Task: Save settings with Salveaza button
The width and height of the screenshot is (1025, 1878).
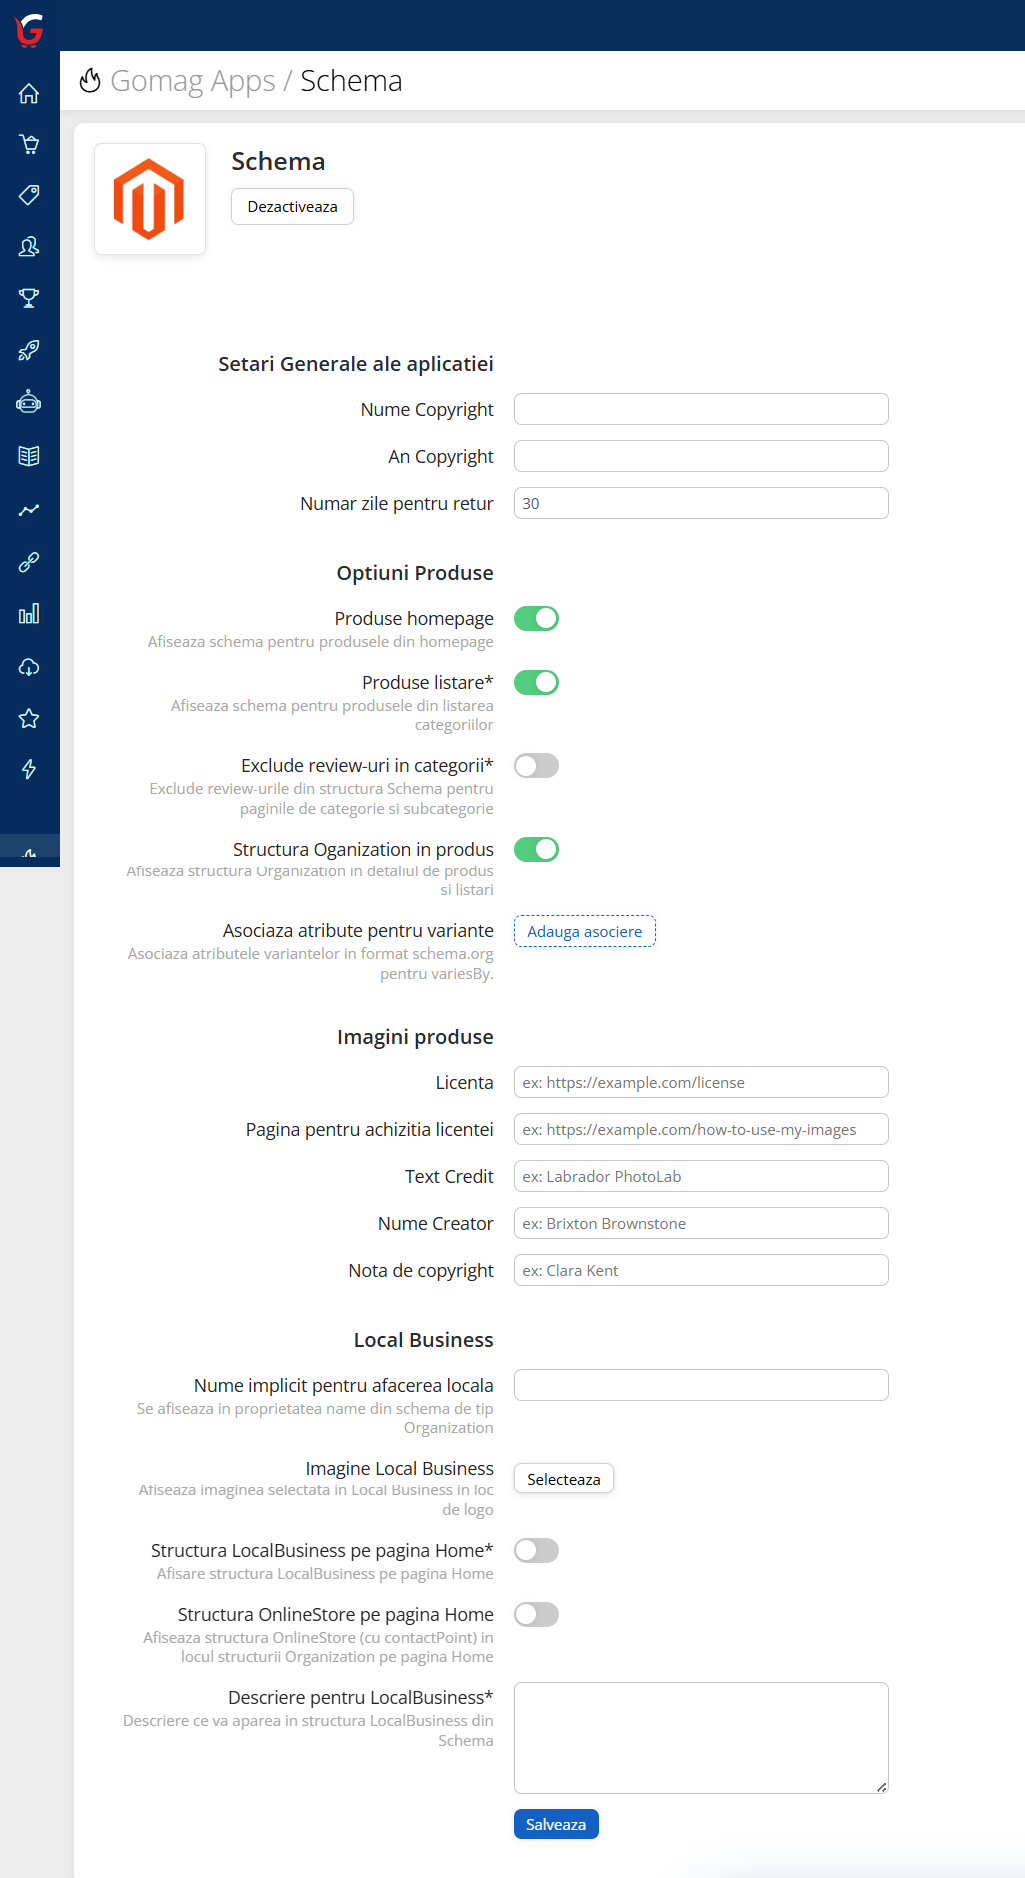Action: 556,1824
